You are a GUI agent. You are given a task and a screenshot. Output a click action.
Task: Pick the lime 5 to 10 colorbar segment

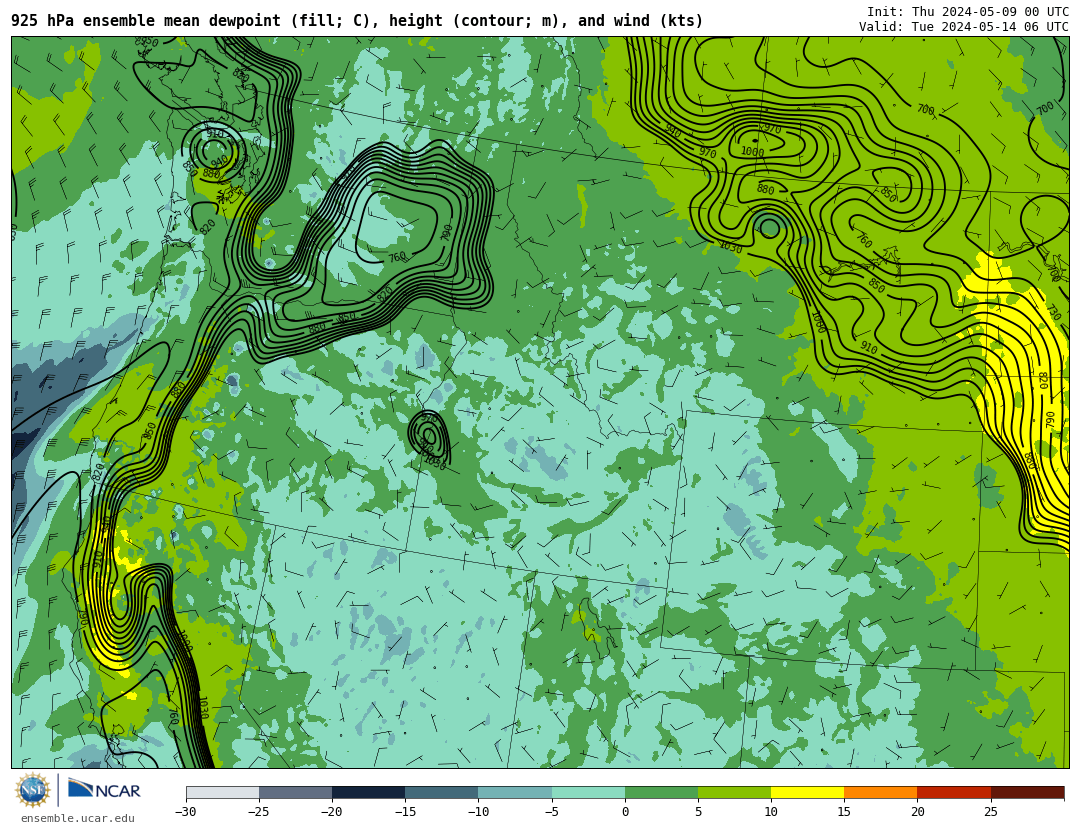pyautogui.click(x=734, y=793)
